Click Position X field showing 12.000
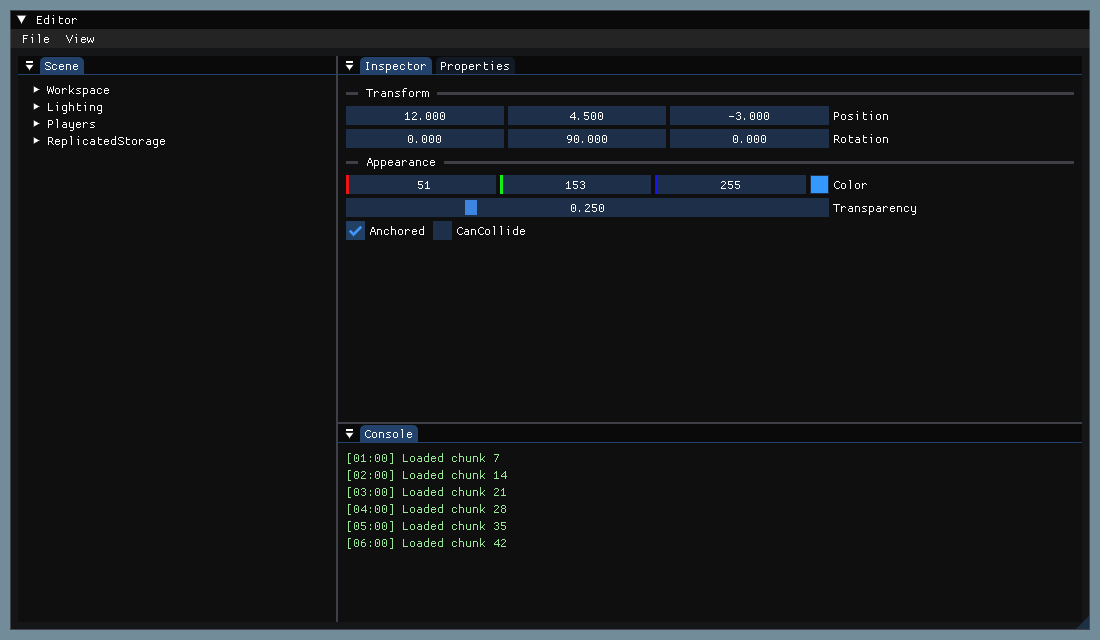 coord(425,116)
